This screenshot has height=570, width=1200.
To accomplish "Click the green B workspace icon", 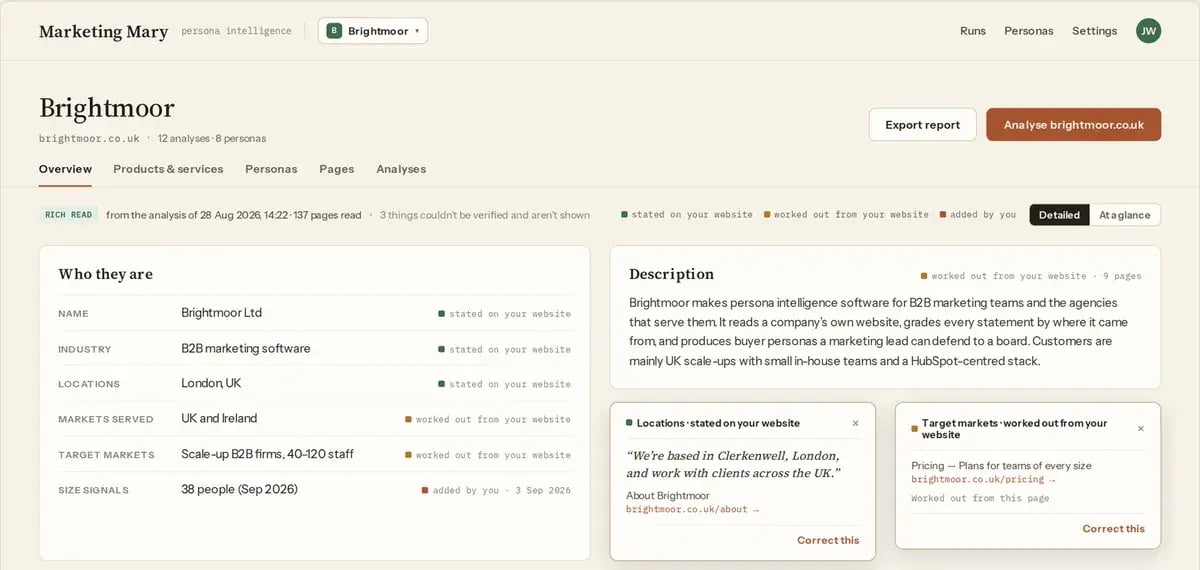I will (x=334, y=31).
